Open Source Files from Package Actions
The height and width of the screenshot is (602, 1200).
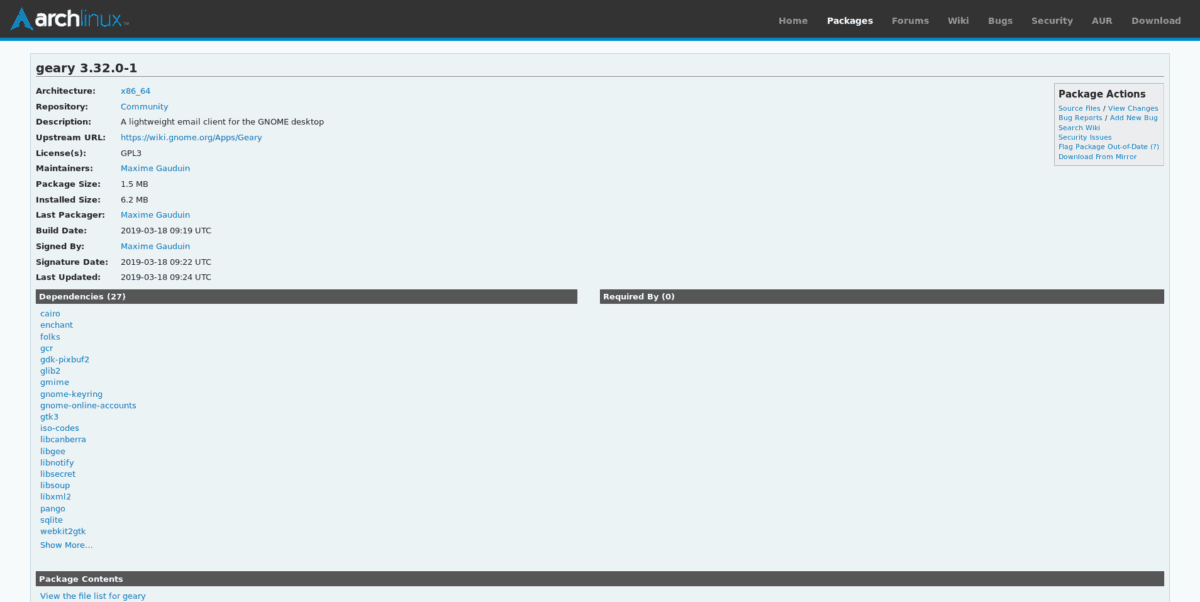(x=1079, y=108)
